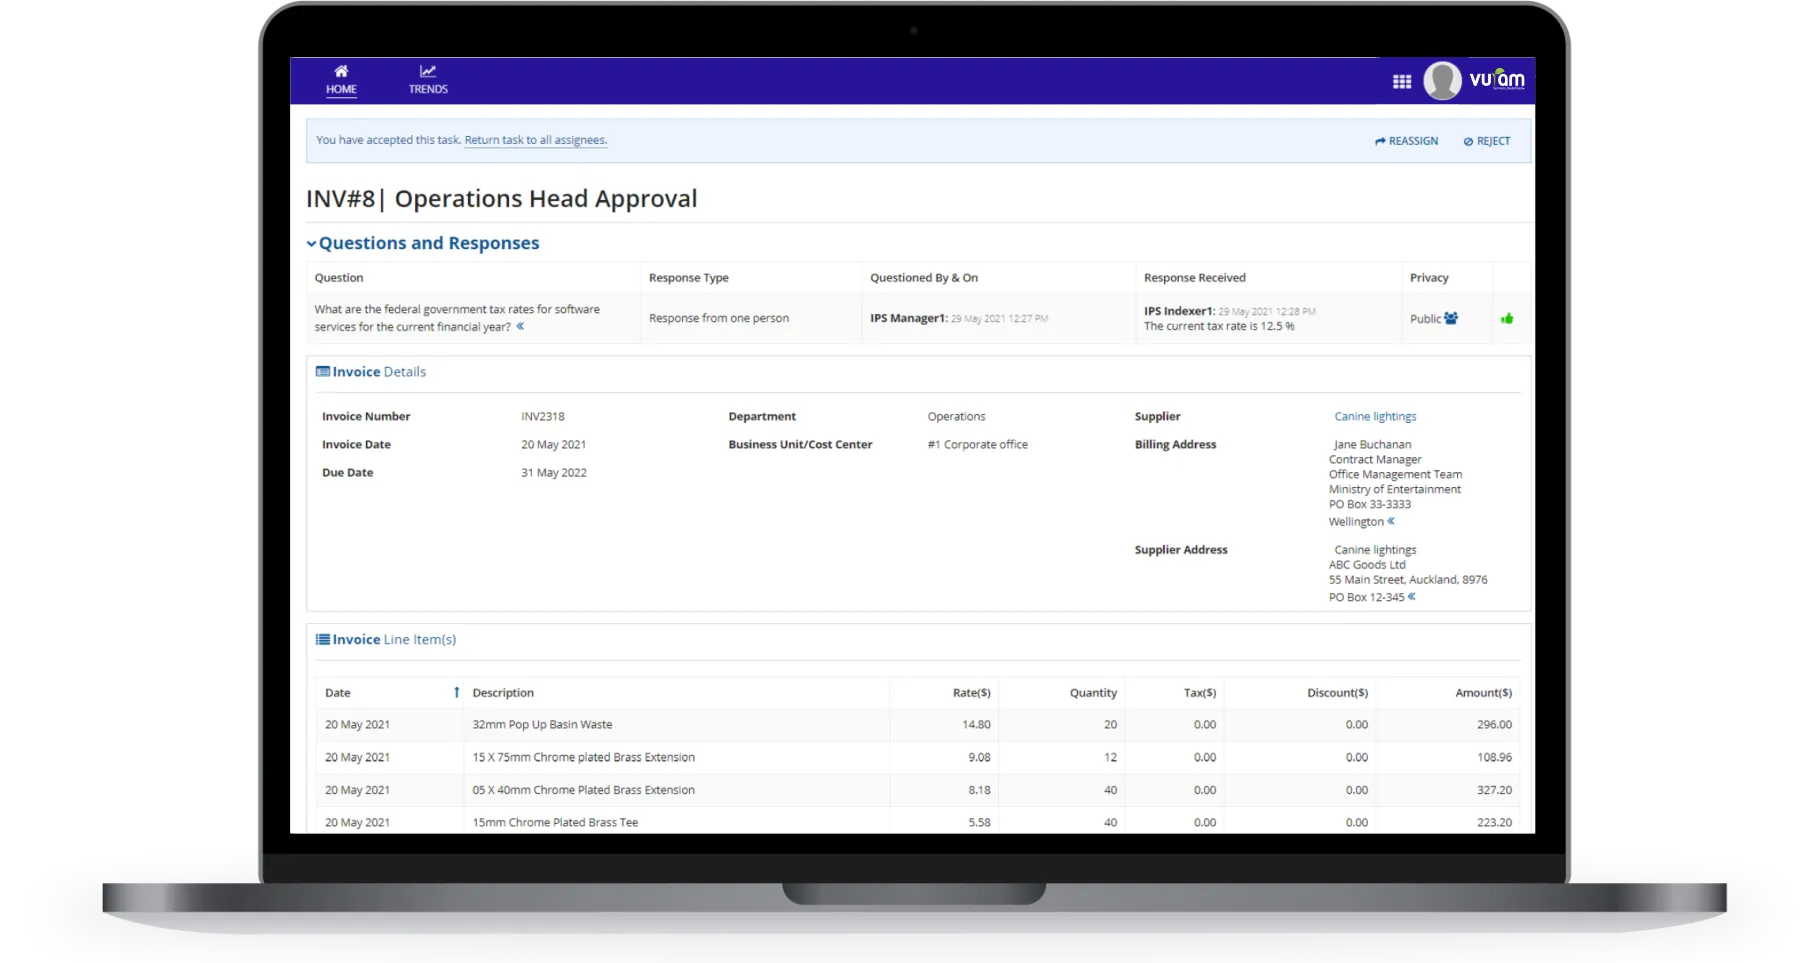Click the amount 296.00
Image resolution: width=1818 pixels, height=963 pixels.
click(x=1494, y=725)
